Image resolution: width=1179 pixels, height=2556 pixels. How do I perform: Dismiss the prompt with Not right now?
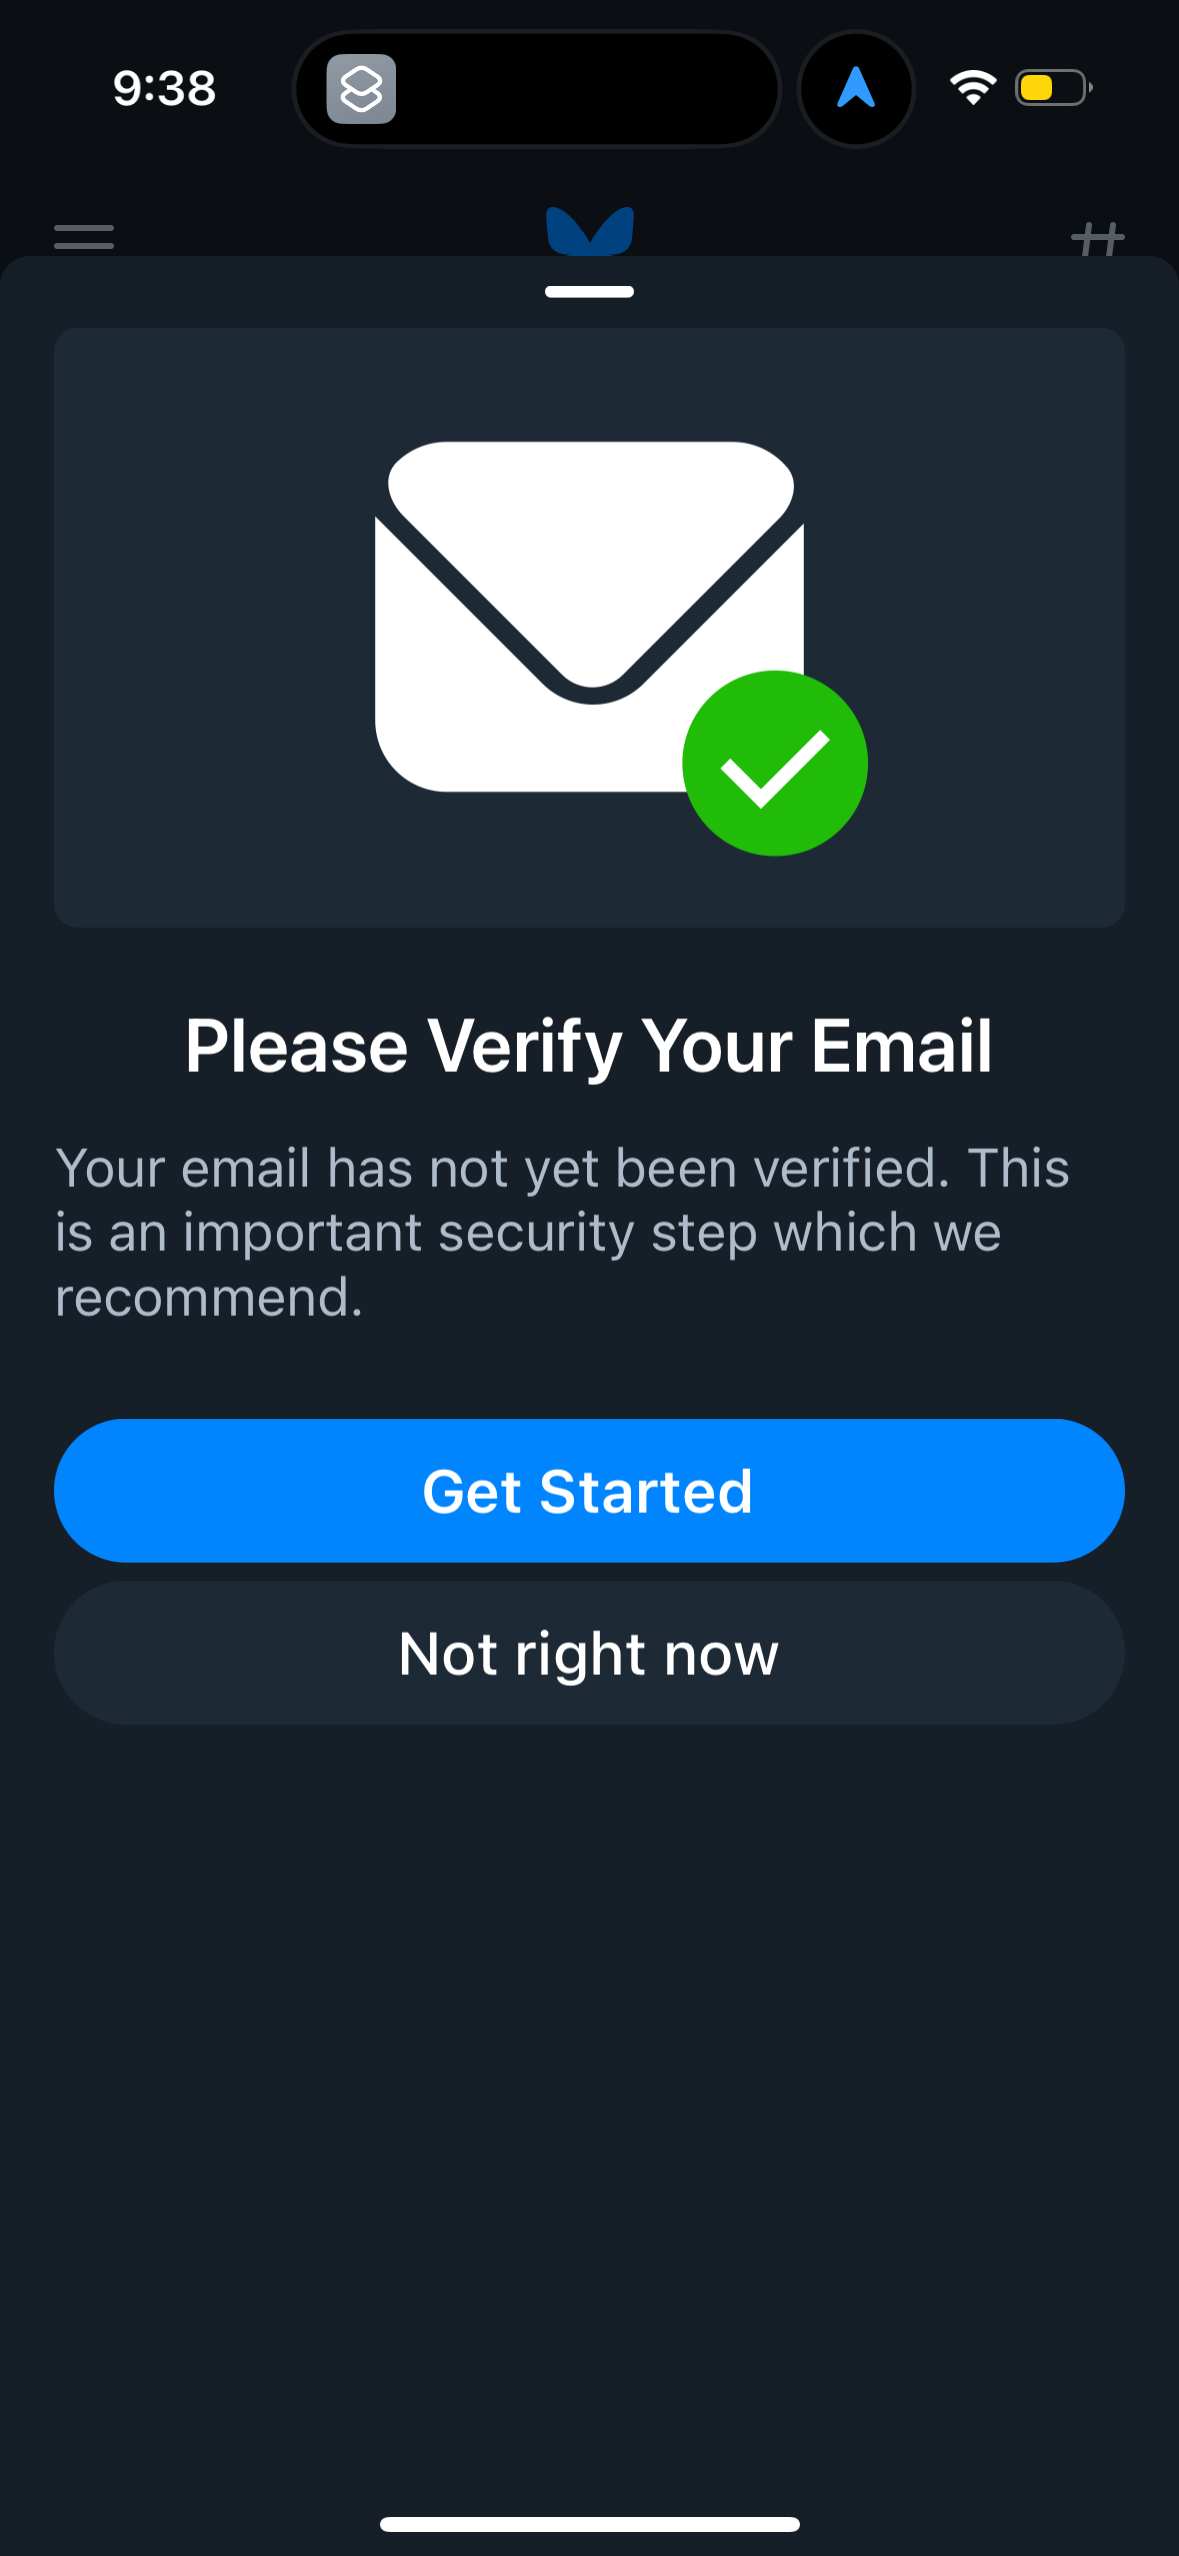point(589,1652)
